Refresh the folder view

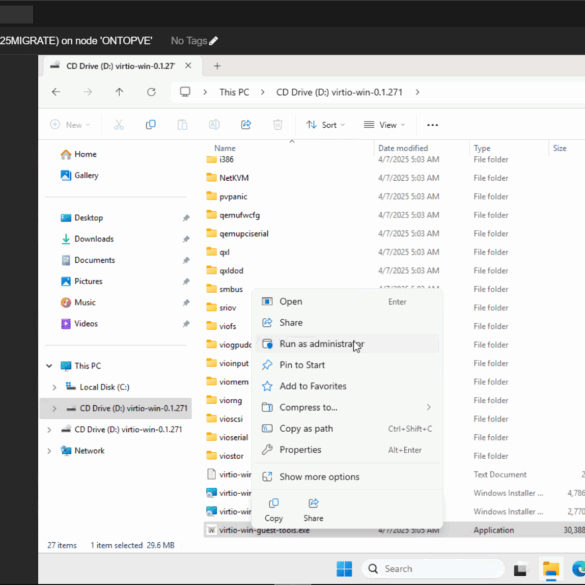coord(151,92)
